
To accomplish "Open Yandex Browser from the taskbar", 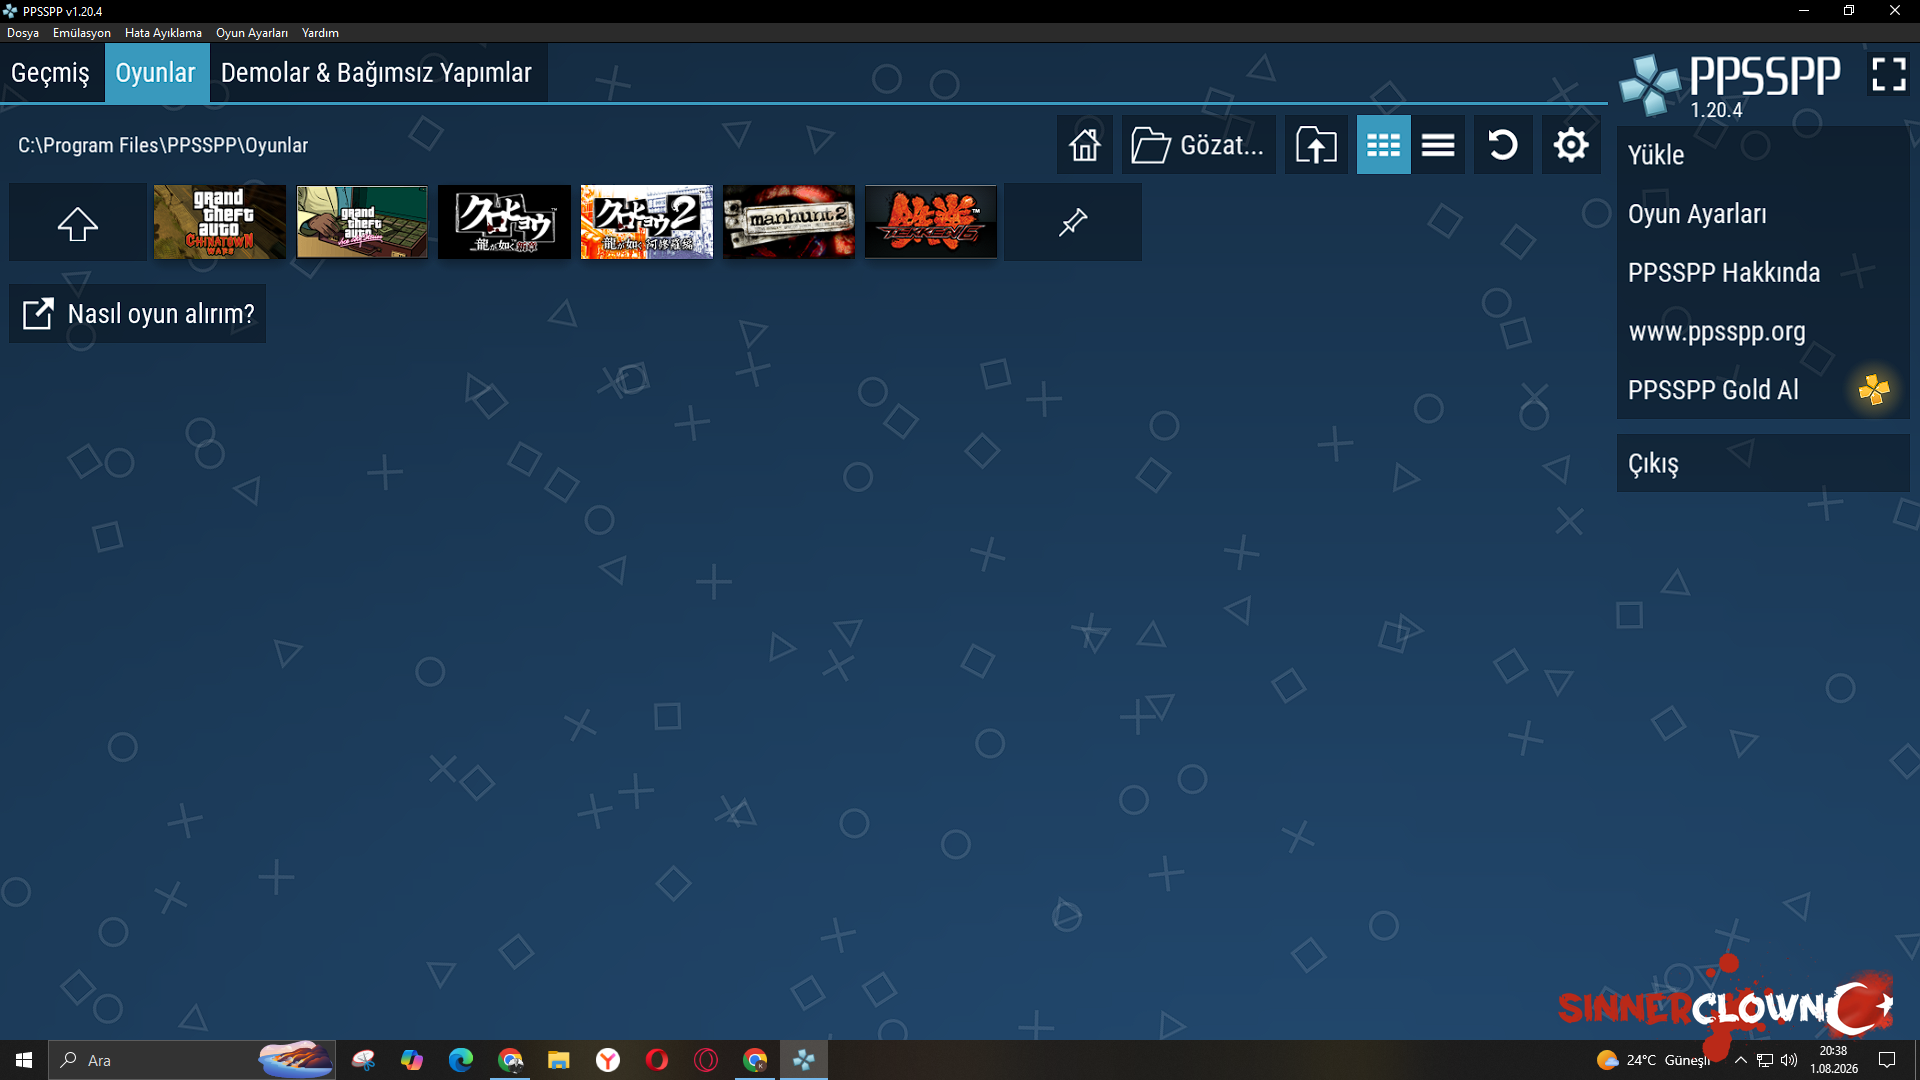I will point(608,1060).
